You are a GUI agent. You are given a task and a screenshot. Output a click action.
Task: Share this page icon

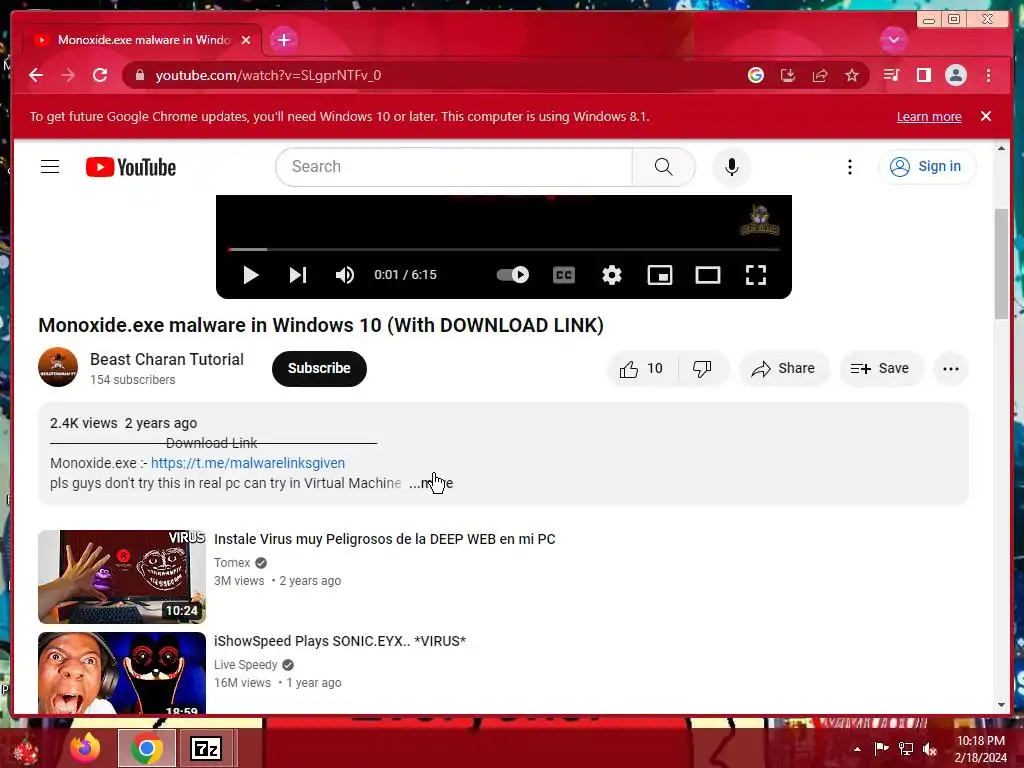820,76
